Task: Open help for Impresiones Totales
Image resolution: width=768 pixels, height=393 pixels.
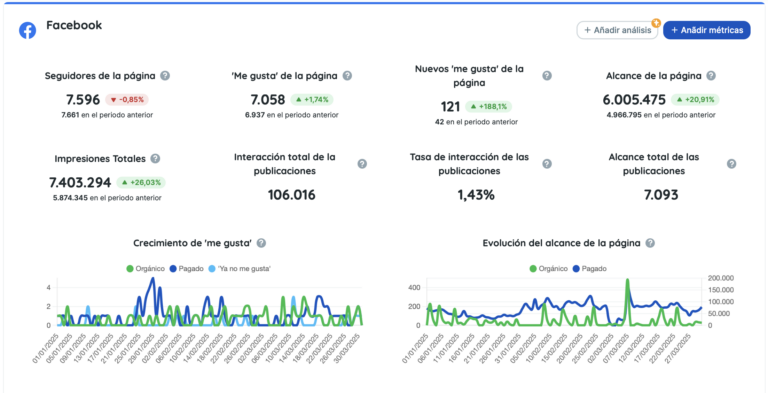Action: click(x=155, y=159)
